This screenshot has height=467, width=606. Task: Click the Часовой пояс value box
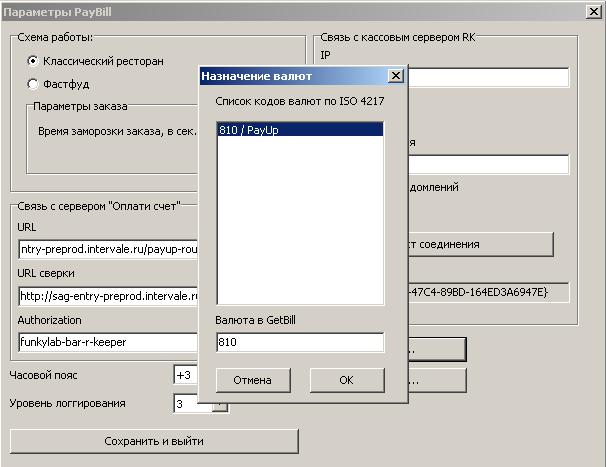point(185,376)
